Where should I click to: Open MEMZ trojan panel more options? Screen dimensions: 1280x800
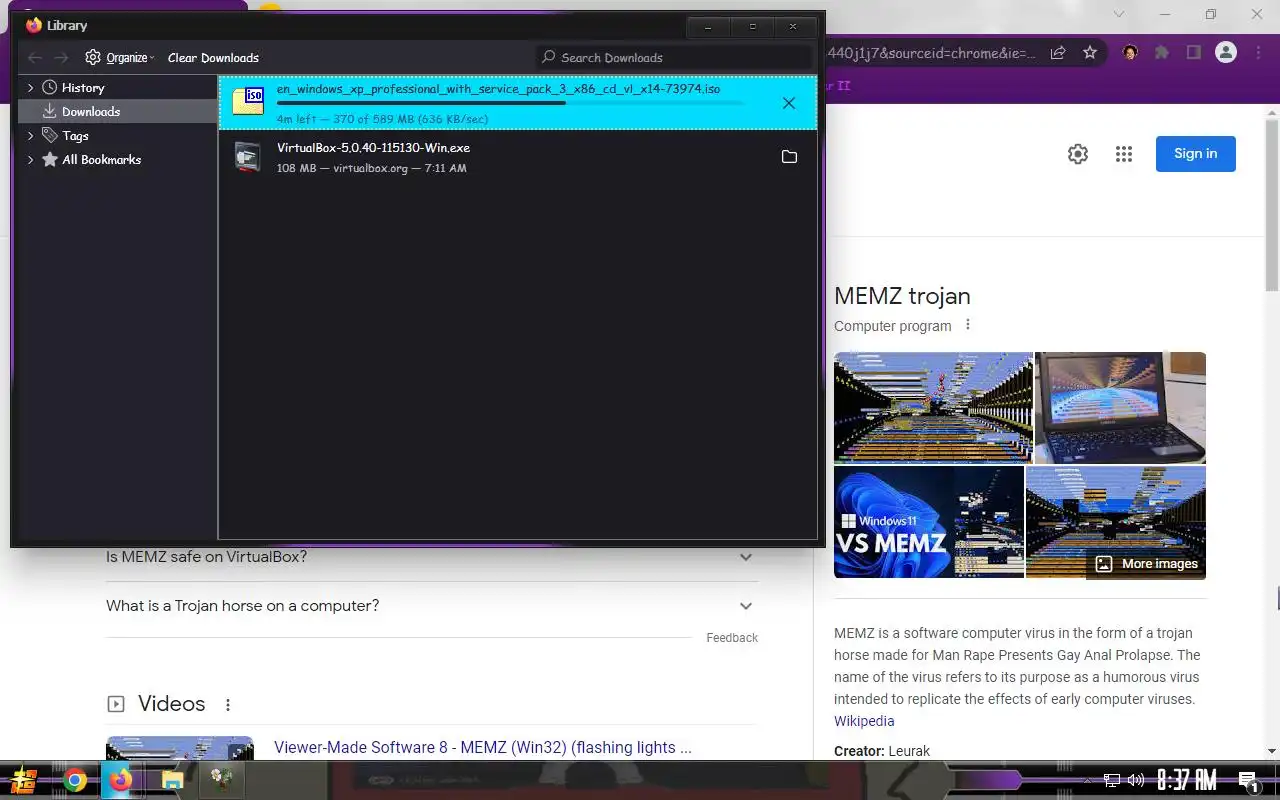click(967, 325)
